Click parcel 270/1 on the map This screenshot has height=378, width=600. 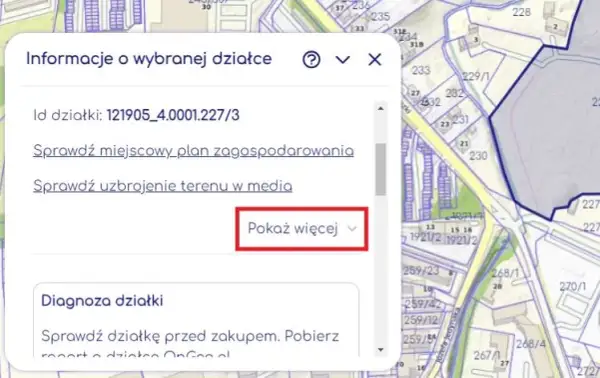(x=572, y=286)
